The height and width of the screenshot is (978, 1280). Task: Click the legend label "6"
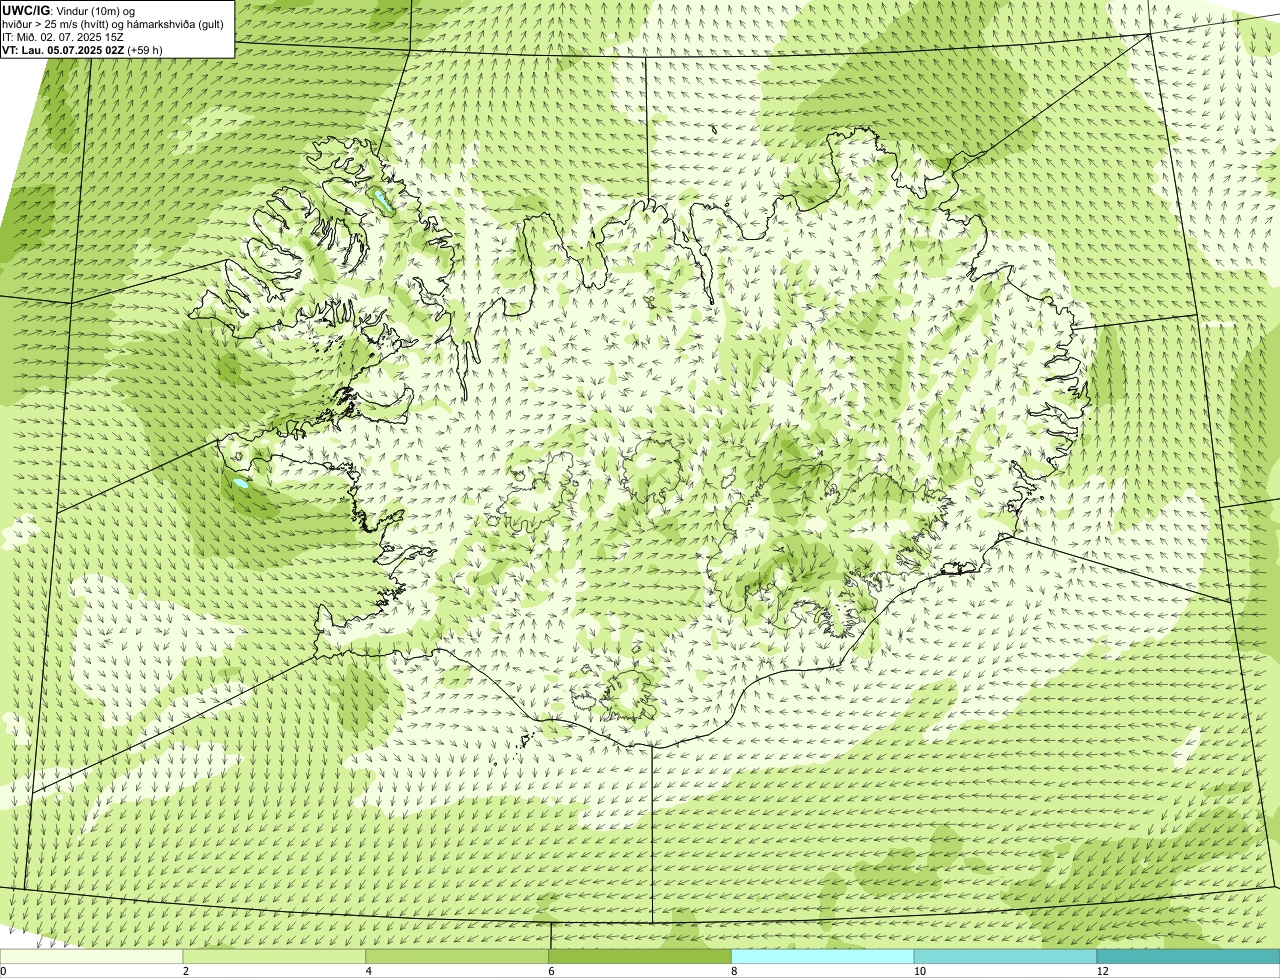[x=551, y=971]
